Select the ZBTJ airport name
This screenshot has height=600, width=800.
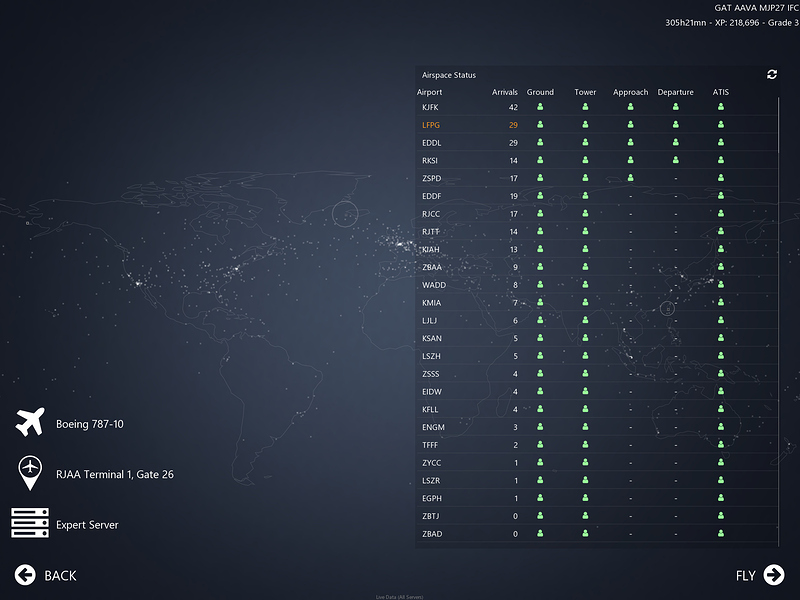click(431, 516)
